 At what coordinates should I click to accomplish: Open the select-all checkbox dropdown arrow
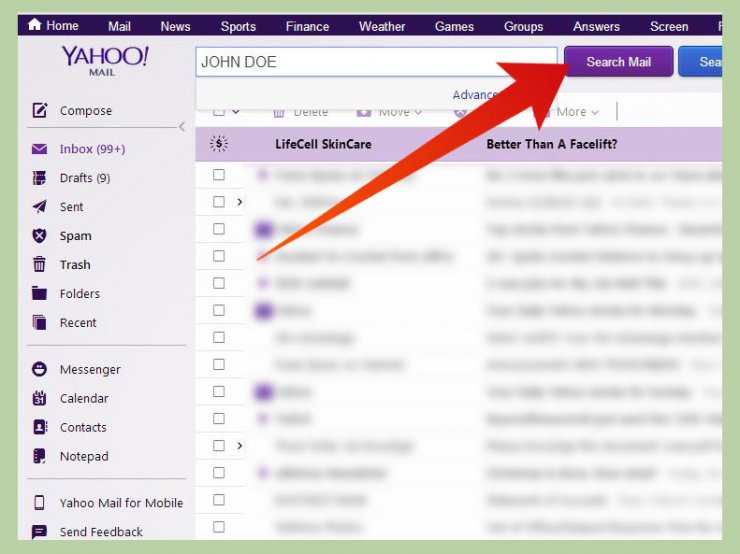click(x=235, y=112)
